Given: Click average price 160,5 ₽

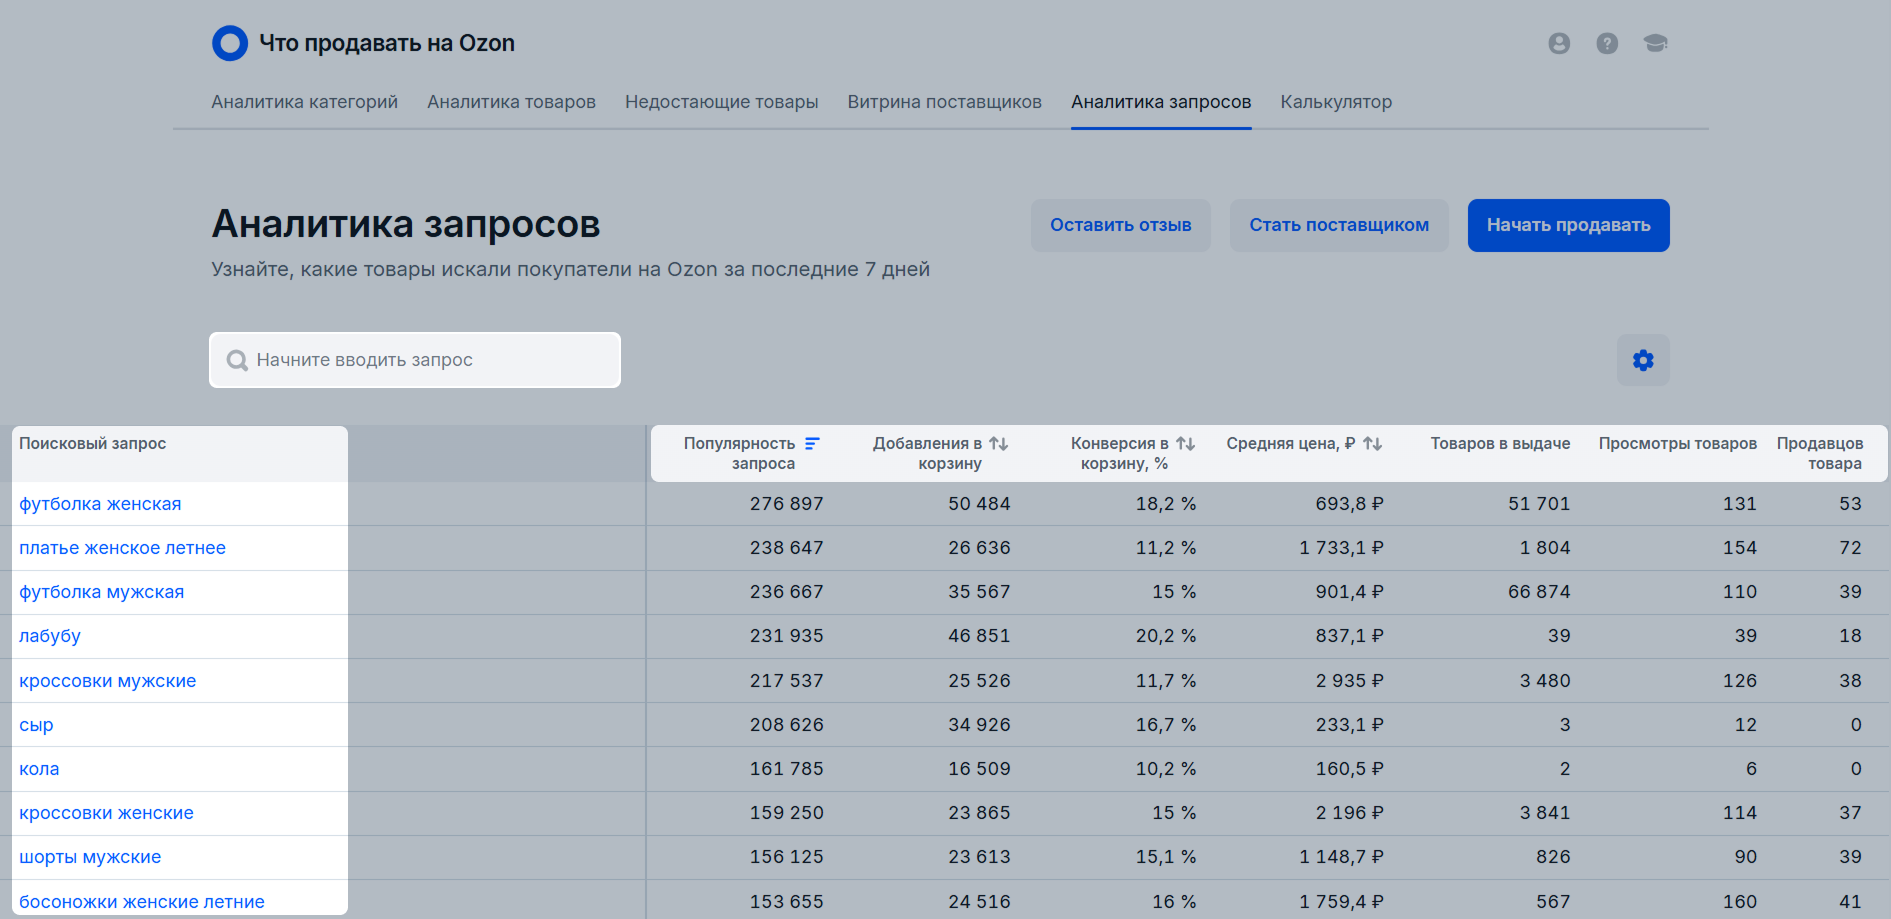Looking at the screenshot, I should pos(1349,769).
